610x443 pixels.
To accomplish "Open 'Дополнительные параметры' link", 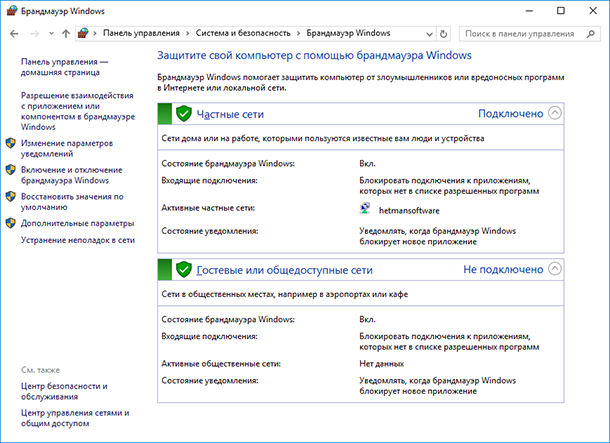I will tap(77, 223).
